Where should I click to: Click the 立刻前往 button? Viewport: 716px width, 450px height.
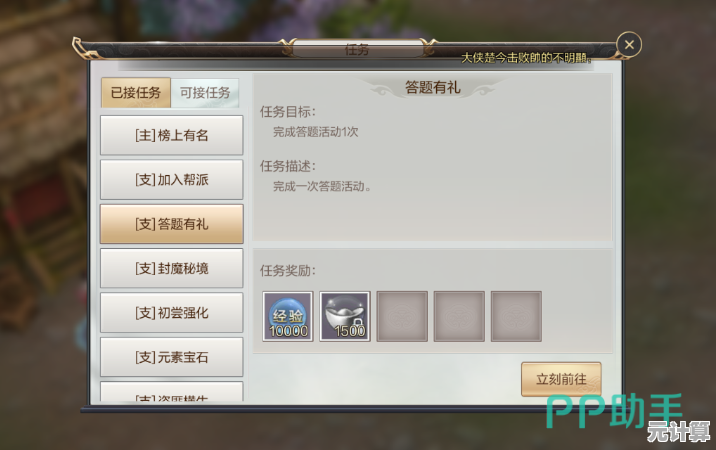[x=561, y=379]
